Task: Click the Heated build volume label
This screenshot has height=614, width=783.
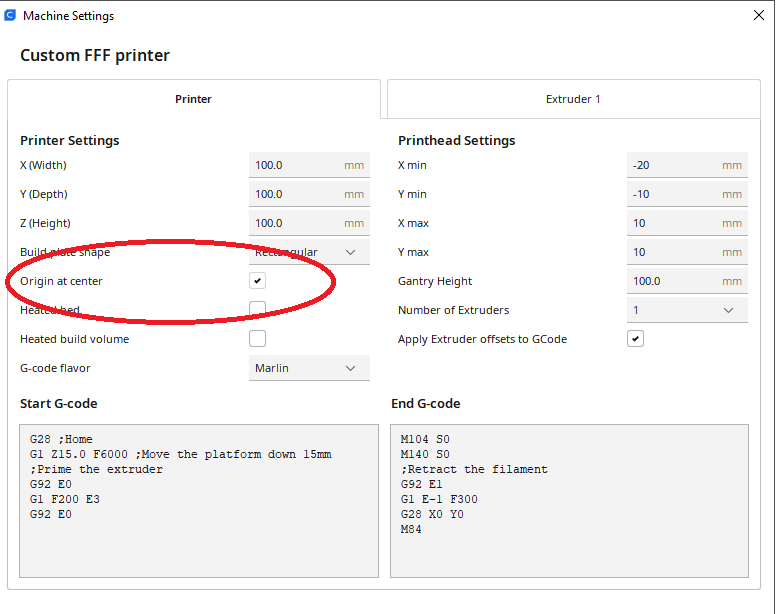Action: 74,339
